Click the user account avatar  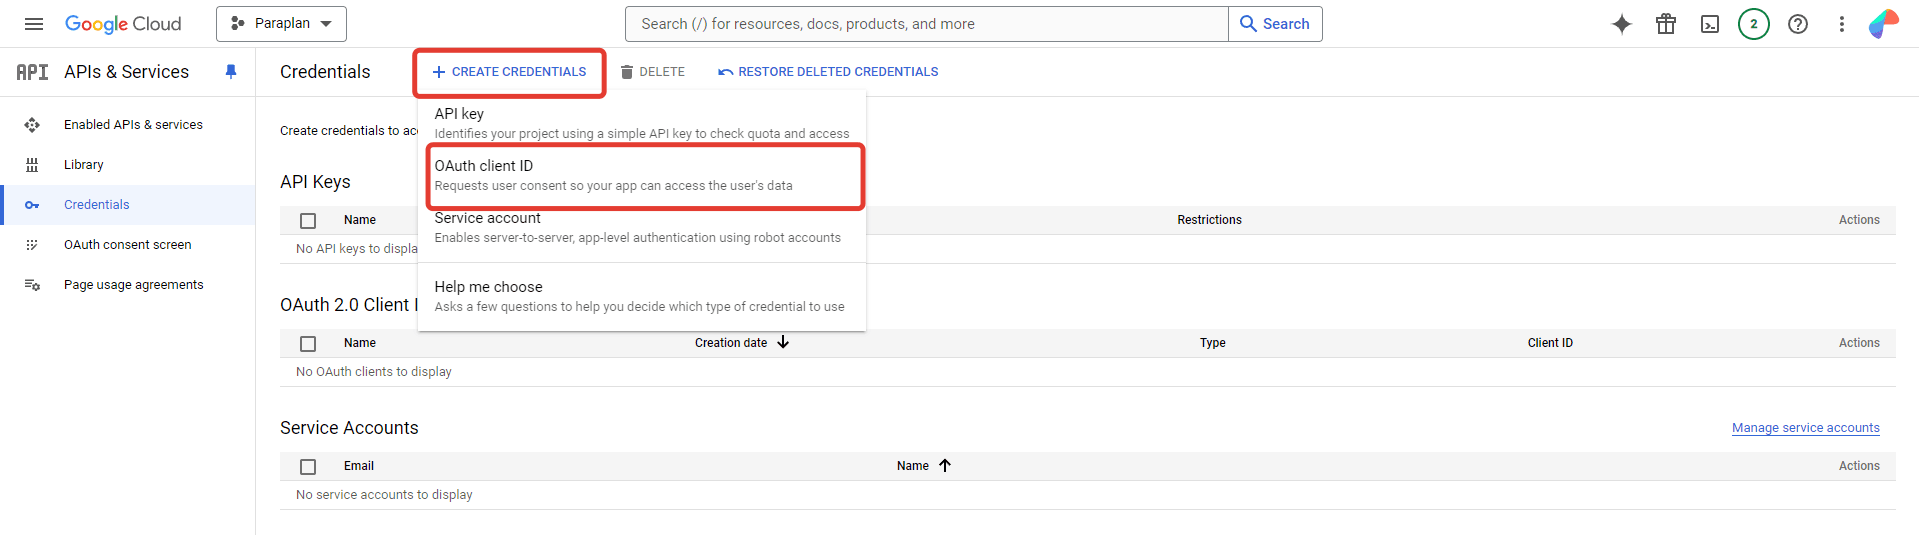coord(1883,24)
